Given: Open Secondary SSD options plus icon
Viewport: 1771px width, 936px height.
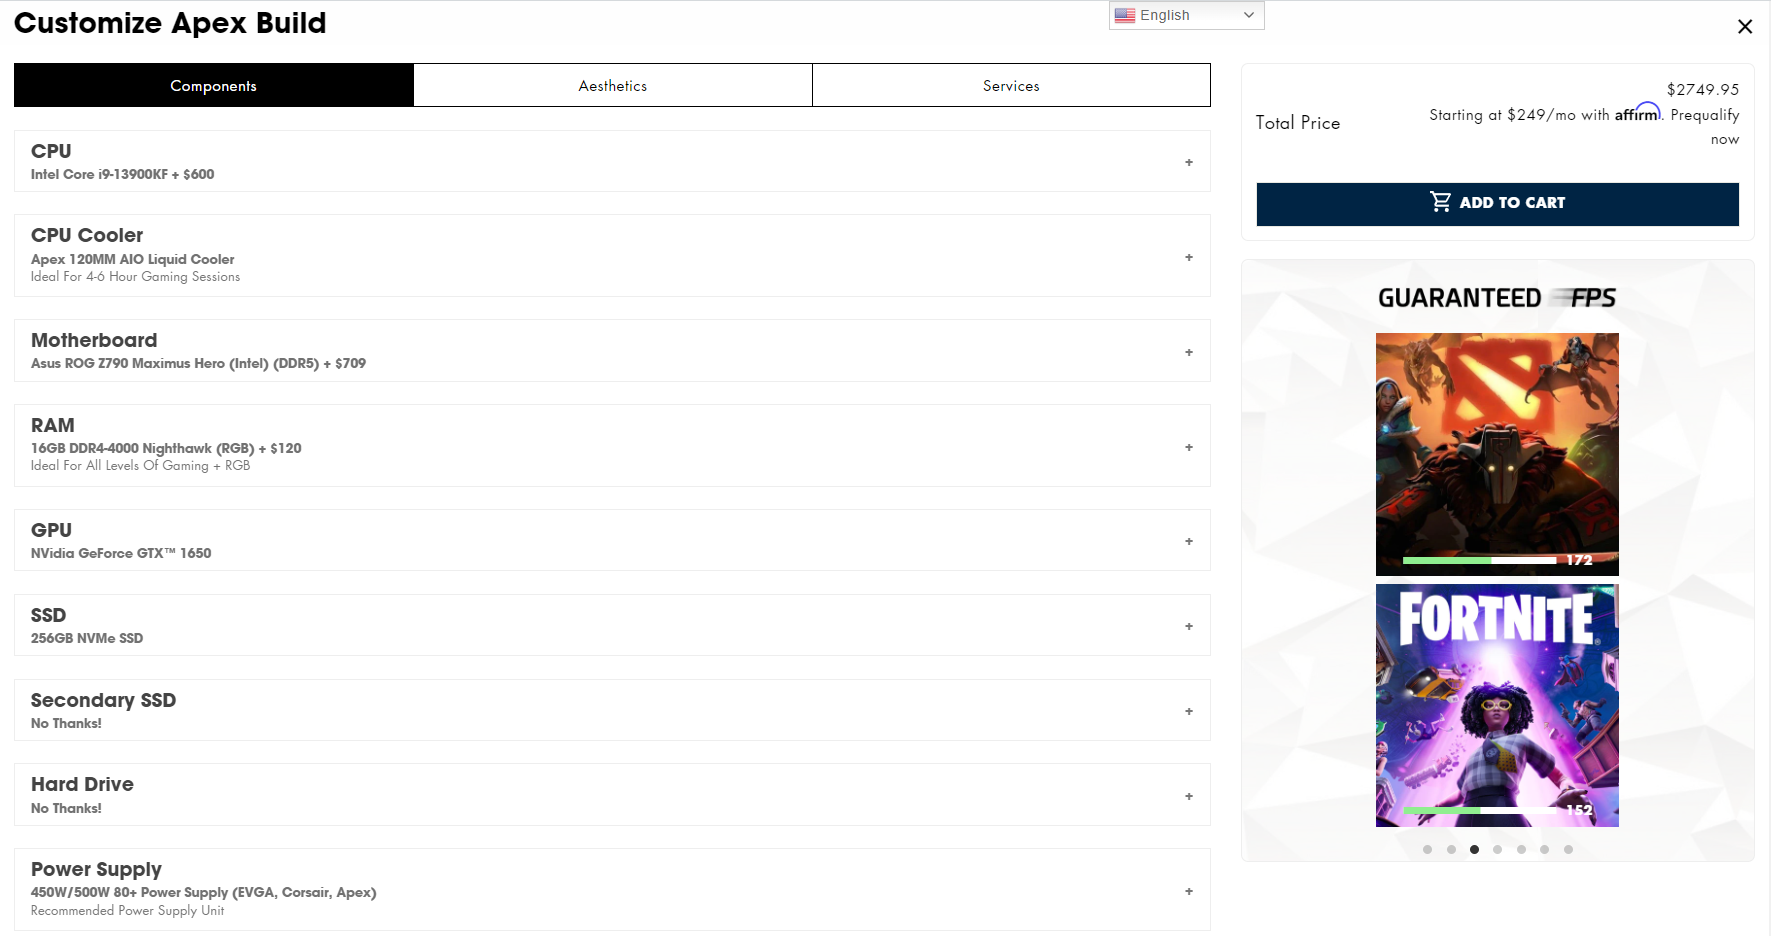Looking at the screenshot, I should (x=1188, y=711).
